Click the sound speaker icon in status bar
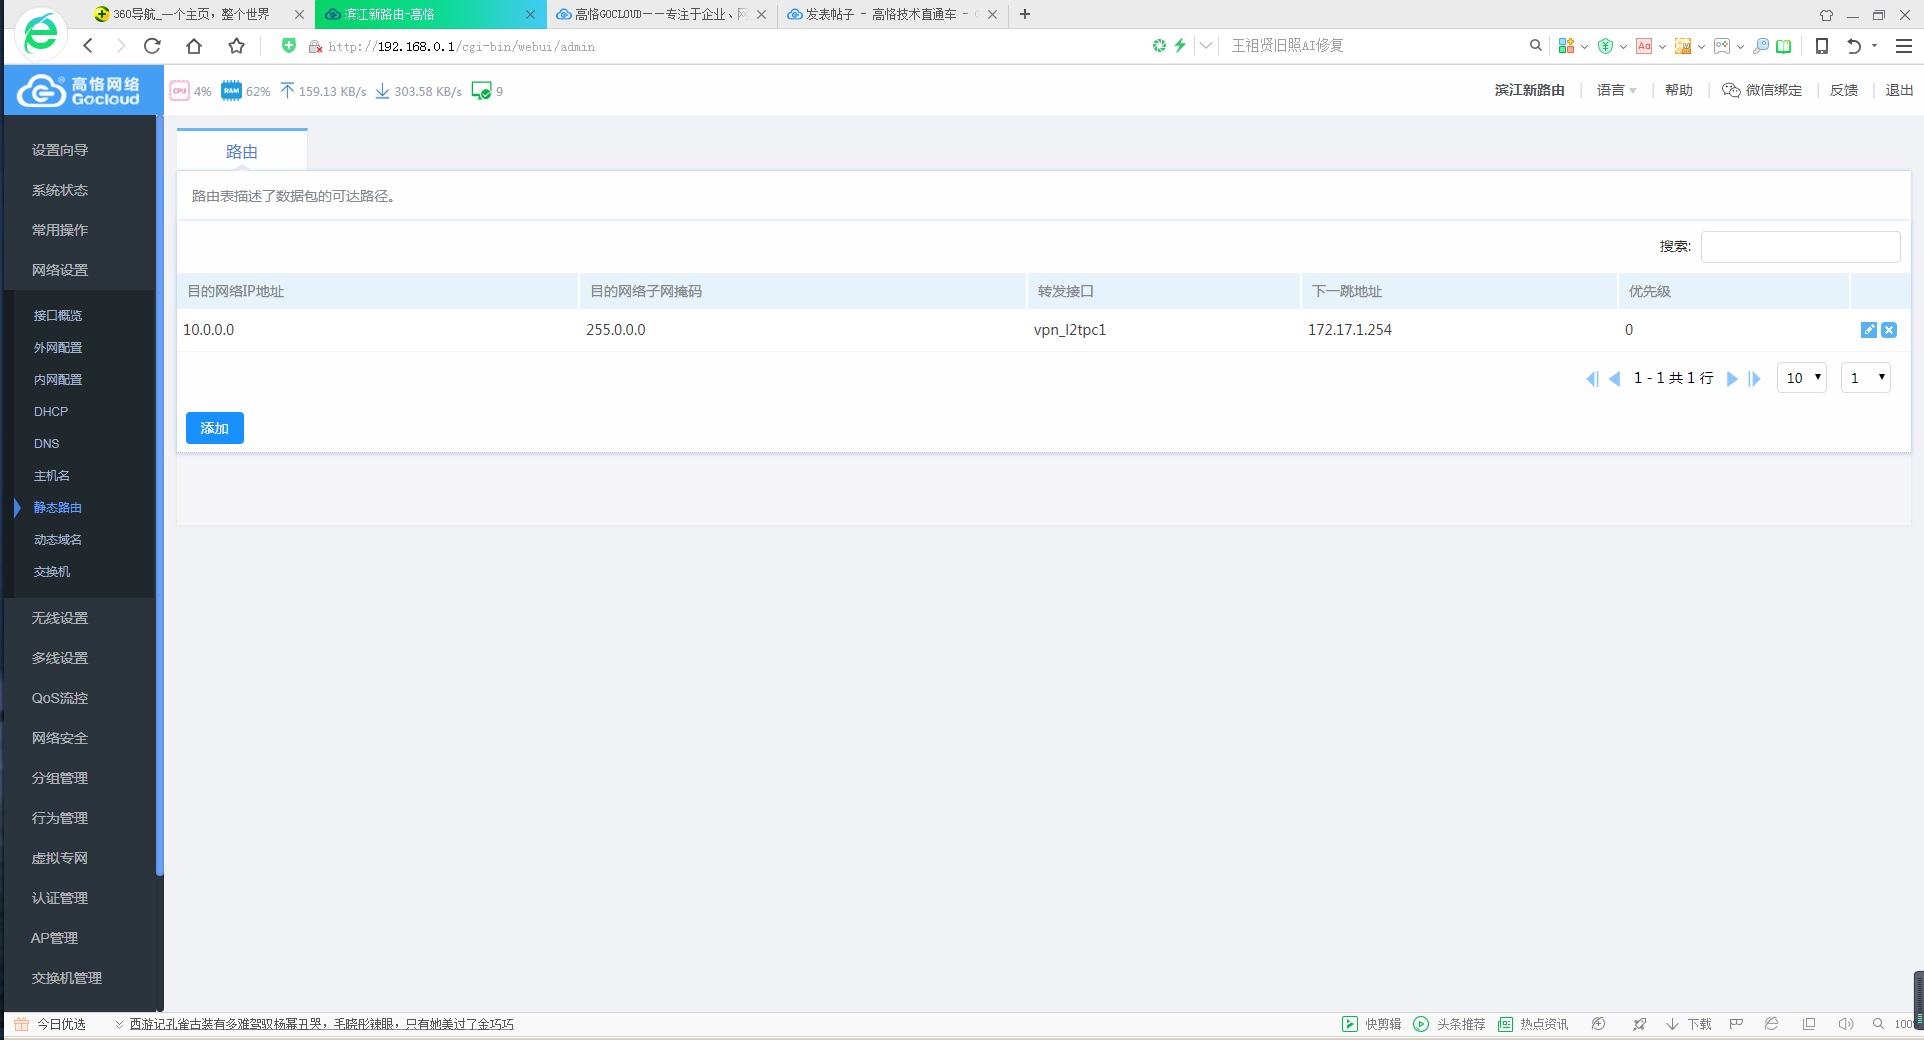The height and width of the screenshot is (1040, 1924). (1845, 1024)
